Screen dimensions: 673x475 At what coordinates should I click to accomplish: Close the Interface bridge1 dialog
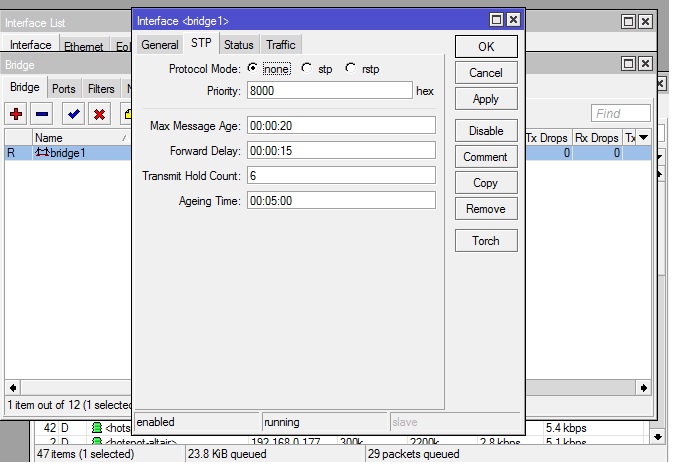513,20
